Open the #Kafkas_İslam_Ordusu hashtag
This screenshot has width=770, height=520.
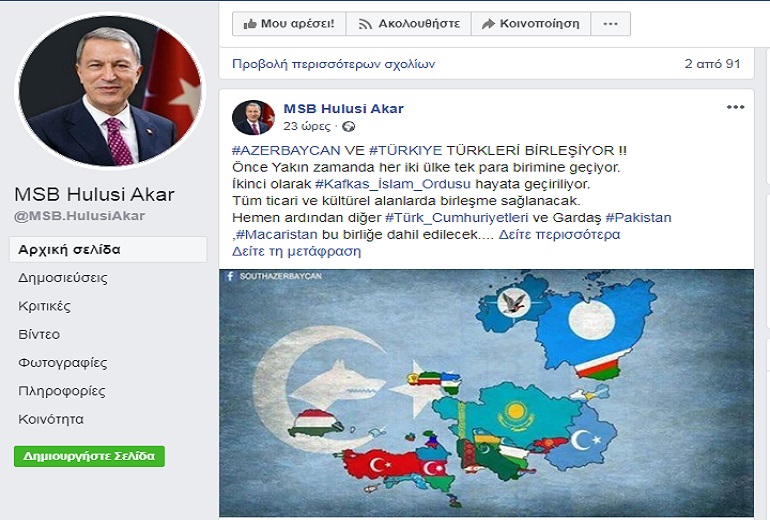coord(392,184)
